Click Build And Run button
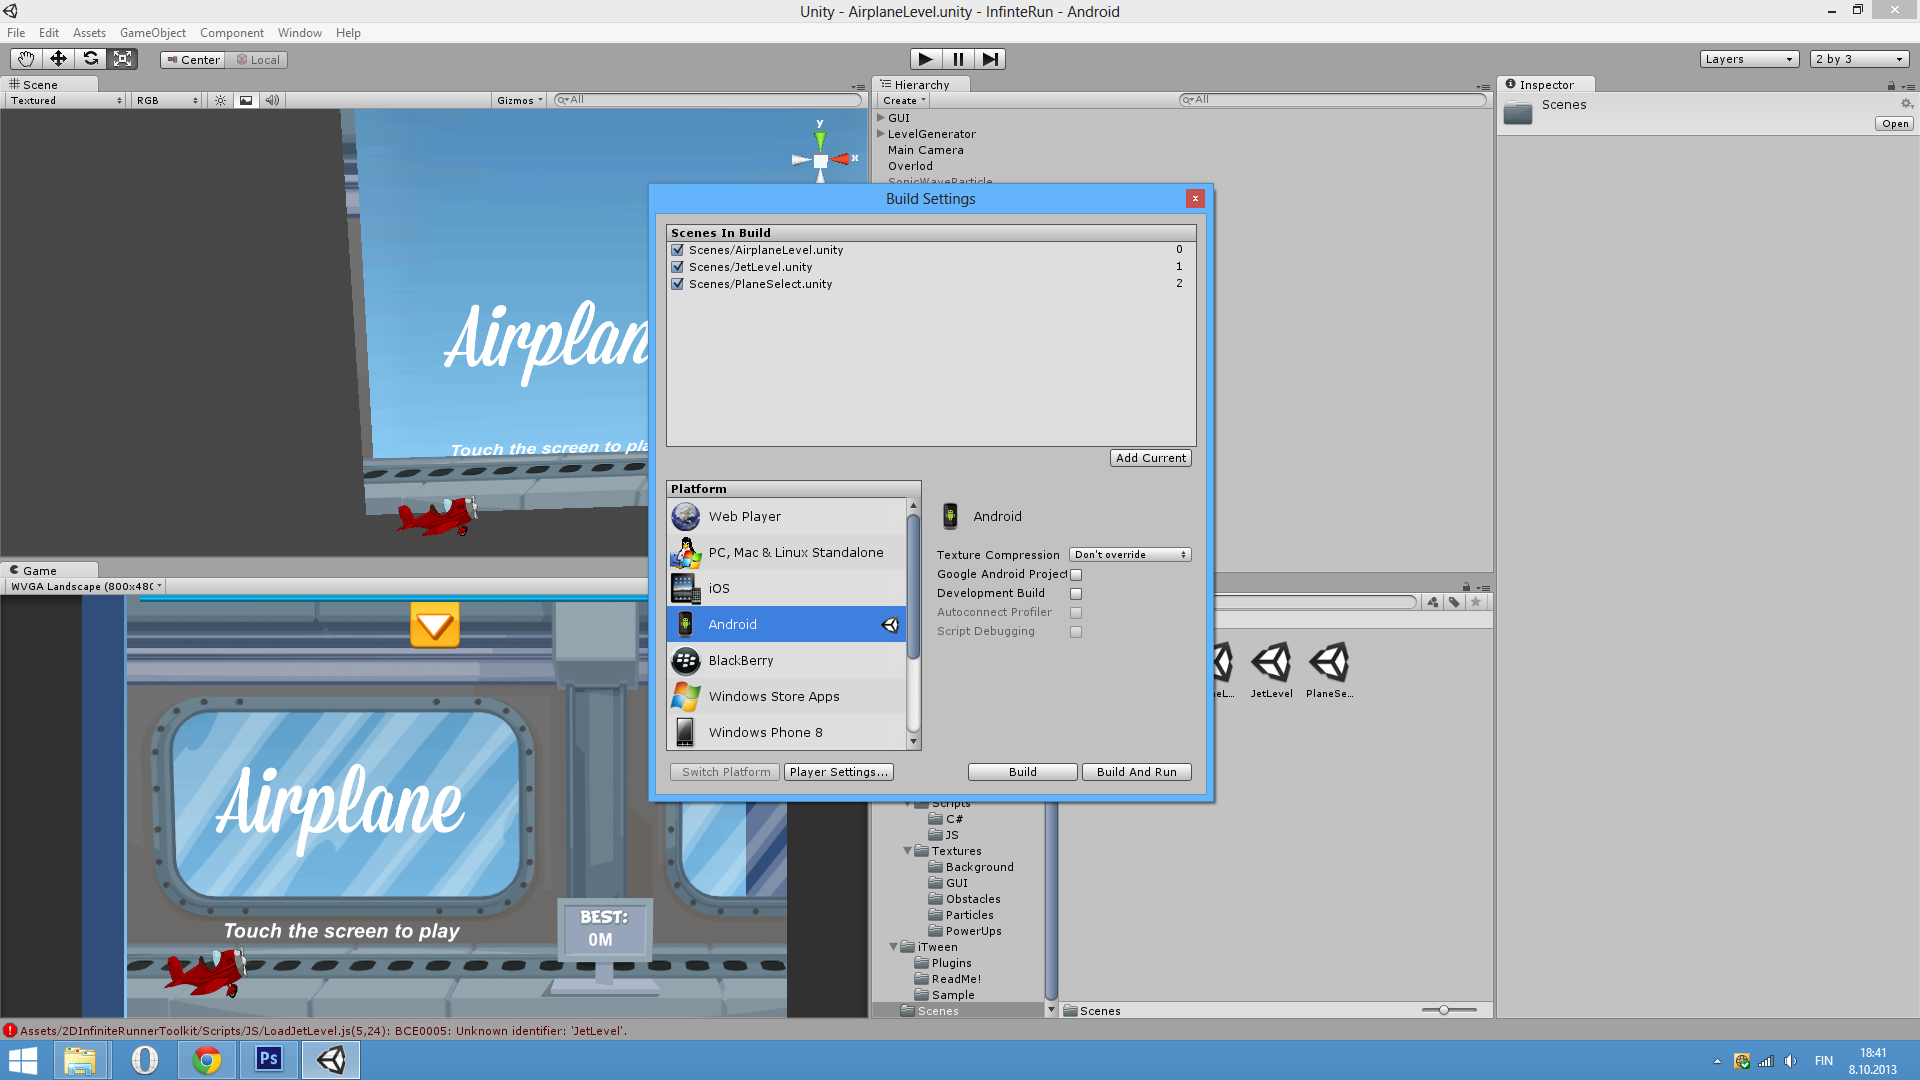The image size is (1920, 1080). pyautogui.click(x=1137, y=772)
